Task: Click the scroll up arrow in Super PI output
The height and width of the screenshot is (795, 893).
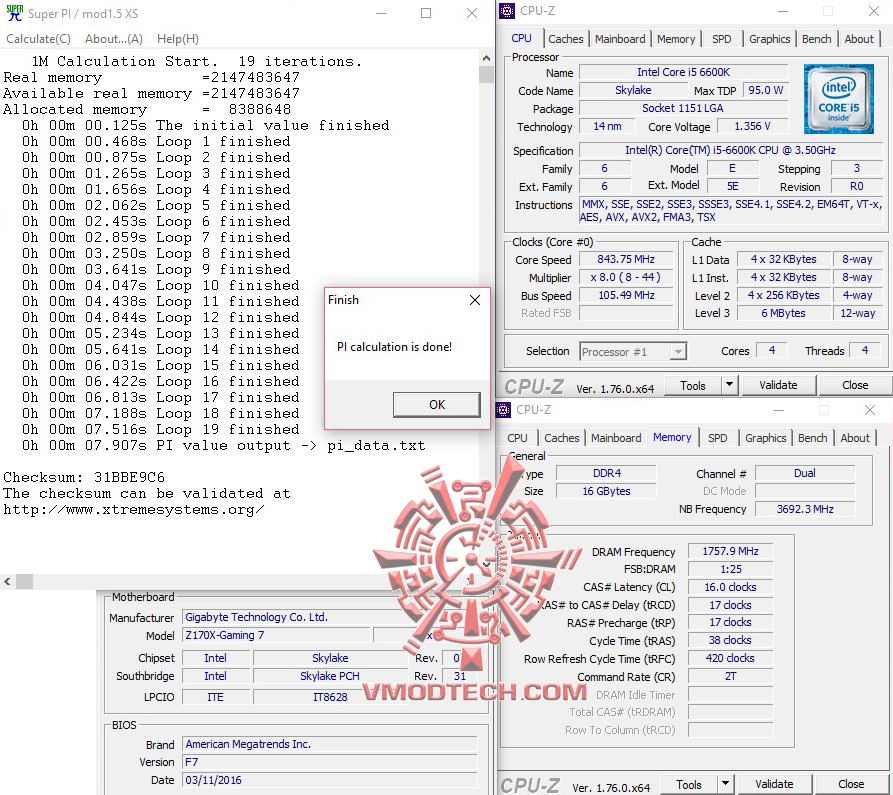Action: (x=486, y=58)
